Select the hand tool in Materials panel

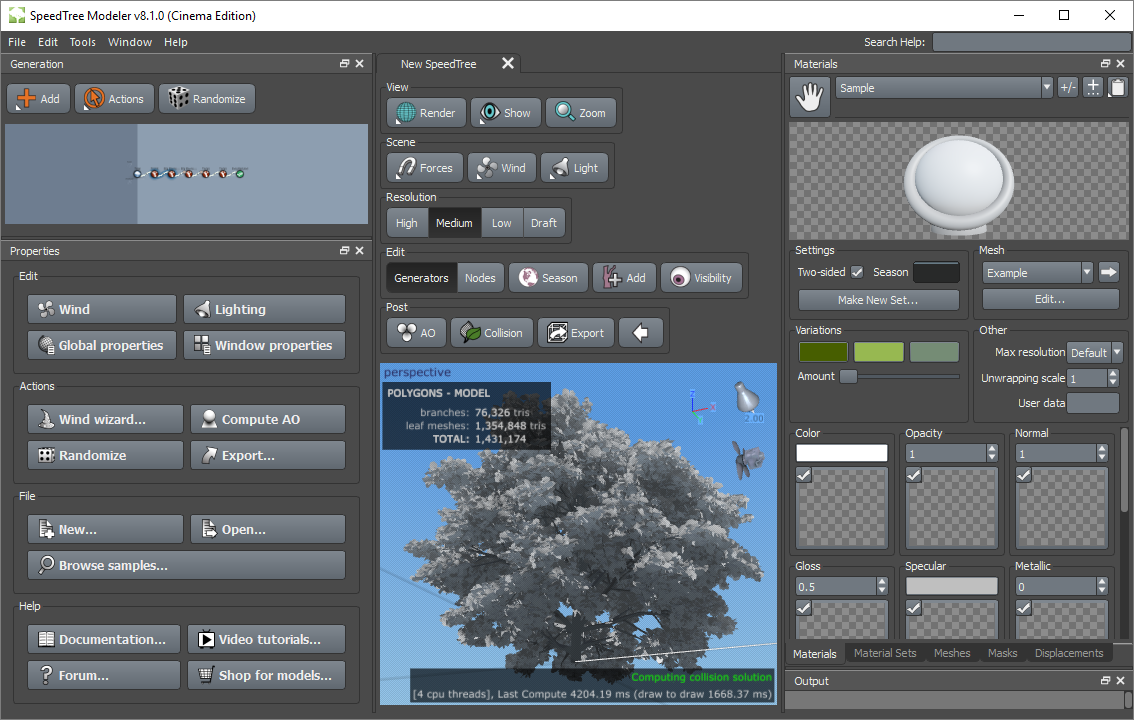pos(810,97)
